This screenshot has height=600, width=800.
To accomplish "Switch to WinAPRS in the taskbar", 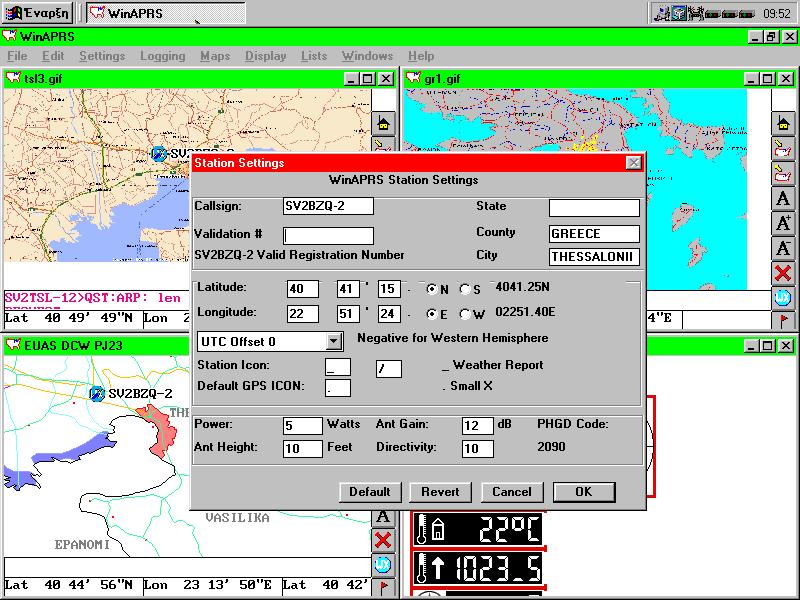I will 165,13.
